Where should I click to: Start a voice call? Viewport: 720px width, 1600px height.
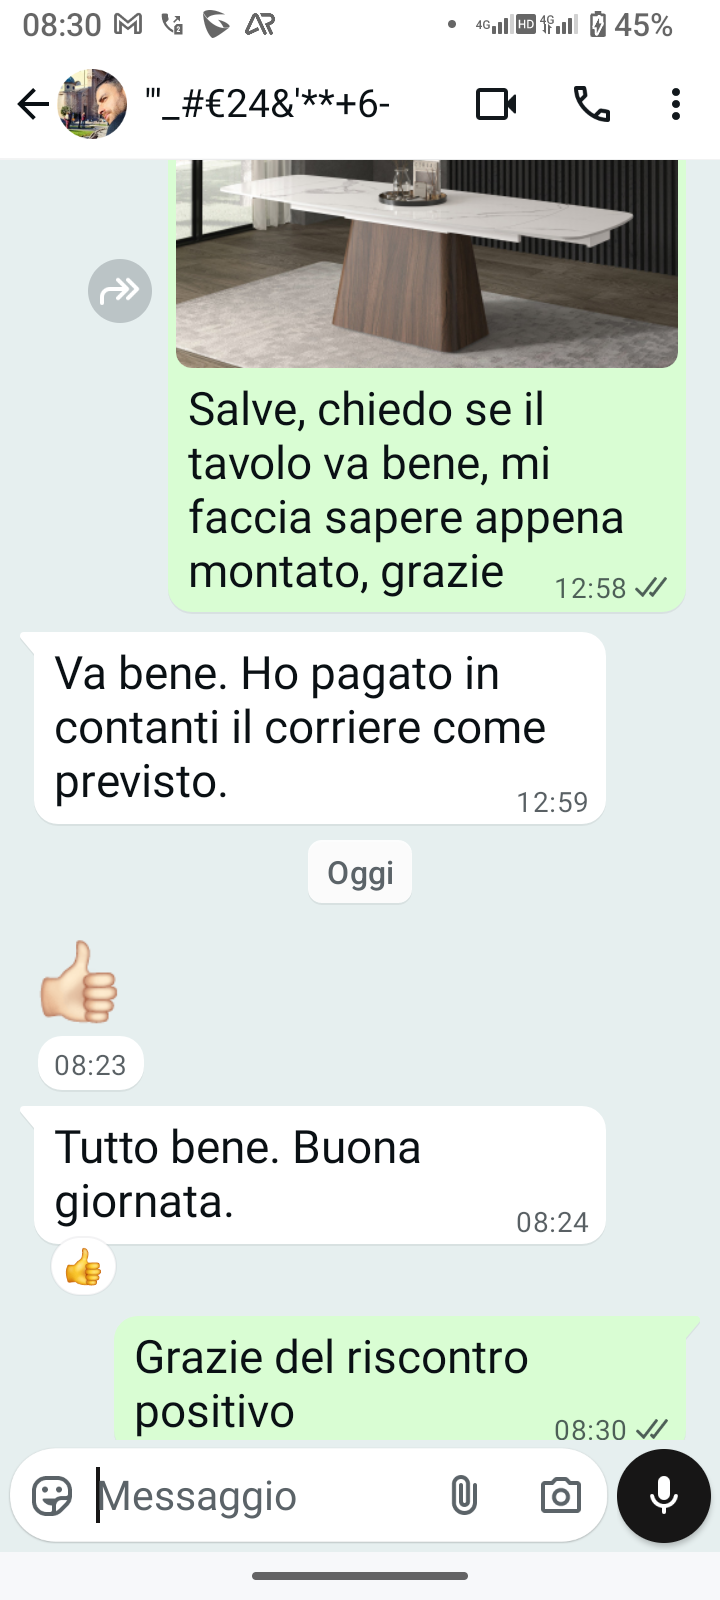tap(592, 104)
